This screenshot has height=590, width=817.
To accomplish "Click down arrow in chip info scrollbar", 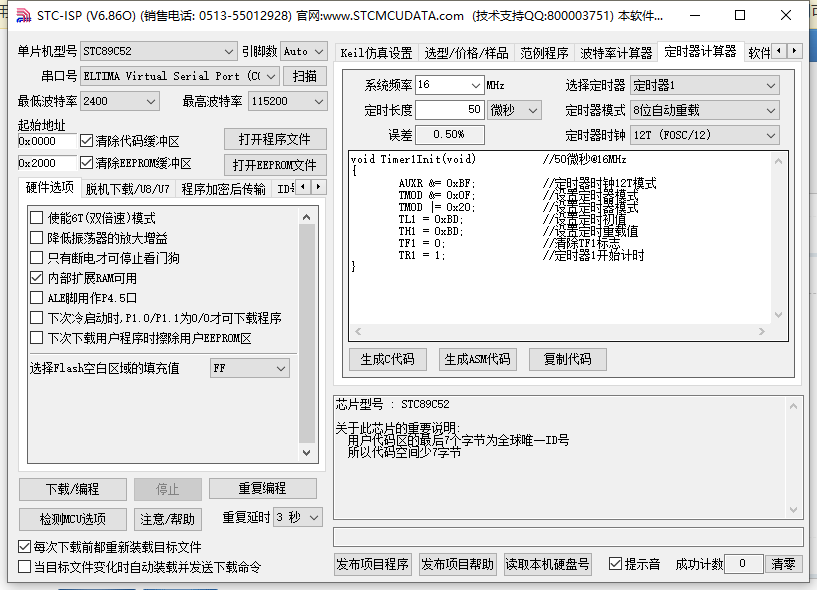I will (793, 510).
